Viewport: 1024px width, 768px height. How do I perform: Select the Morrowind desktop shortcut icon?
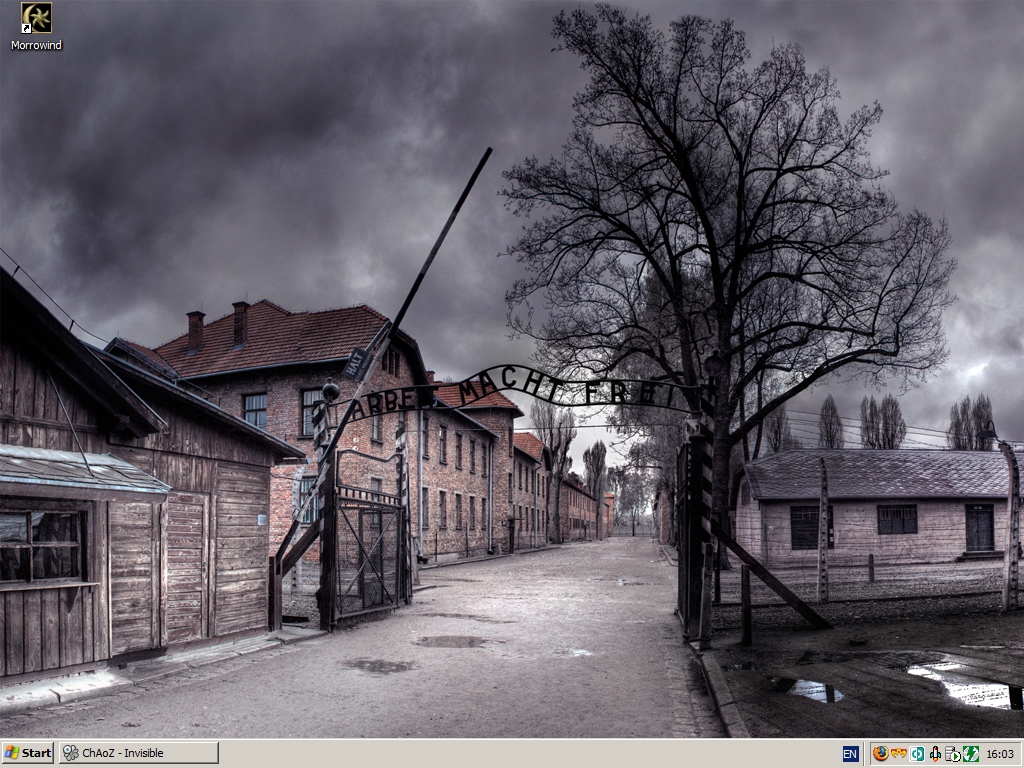click(36, 17)
